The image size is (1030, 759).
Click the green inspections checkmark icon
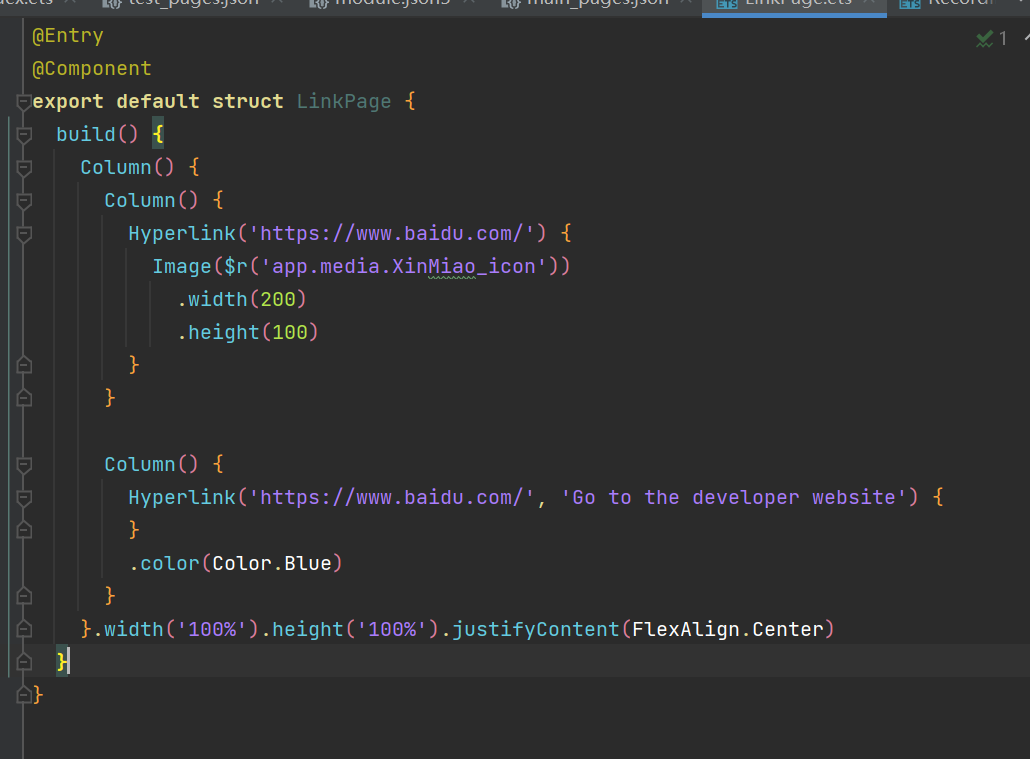pyautogui.click(x=984, y=38)
